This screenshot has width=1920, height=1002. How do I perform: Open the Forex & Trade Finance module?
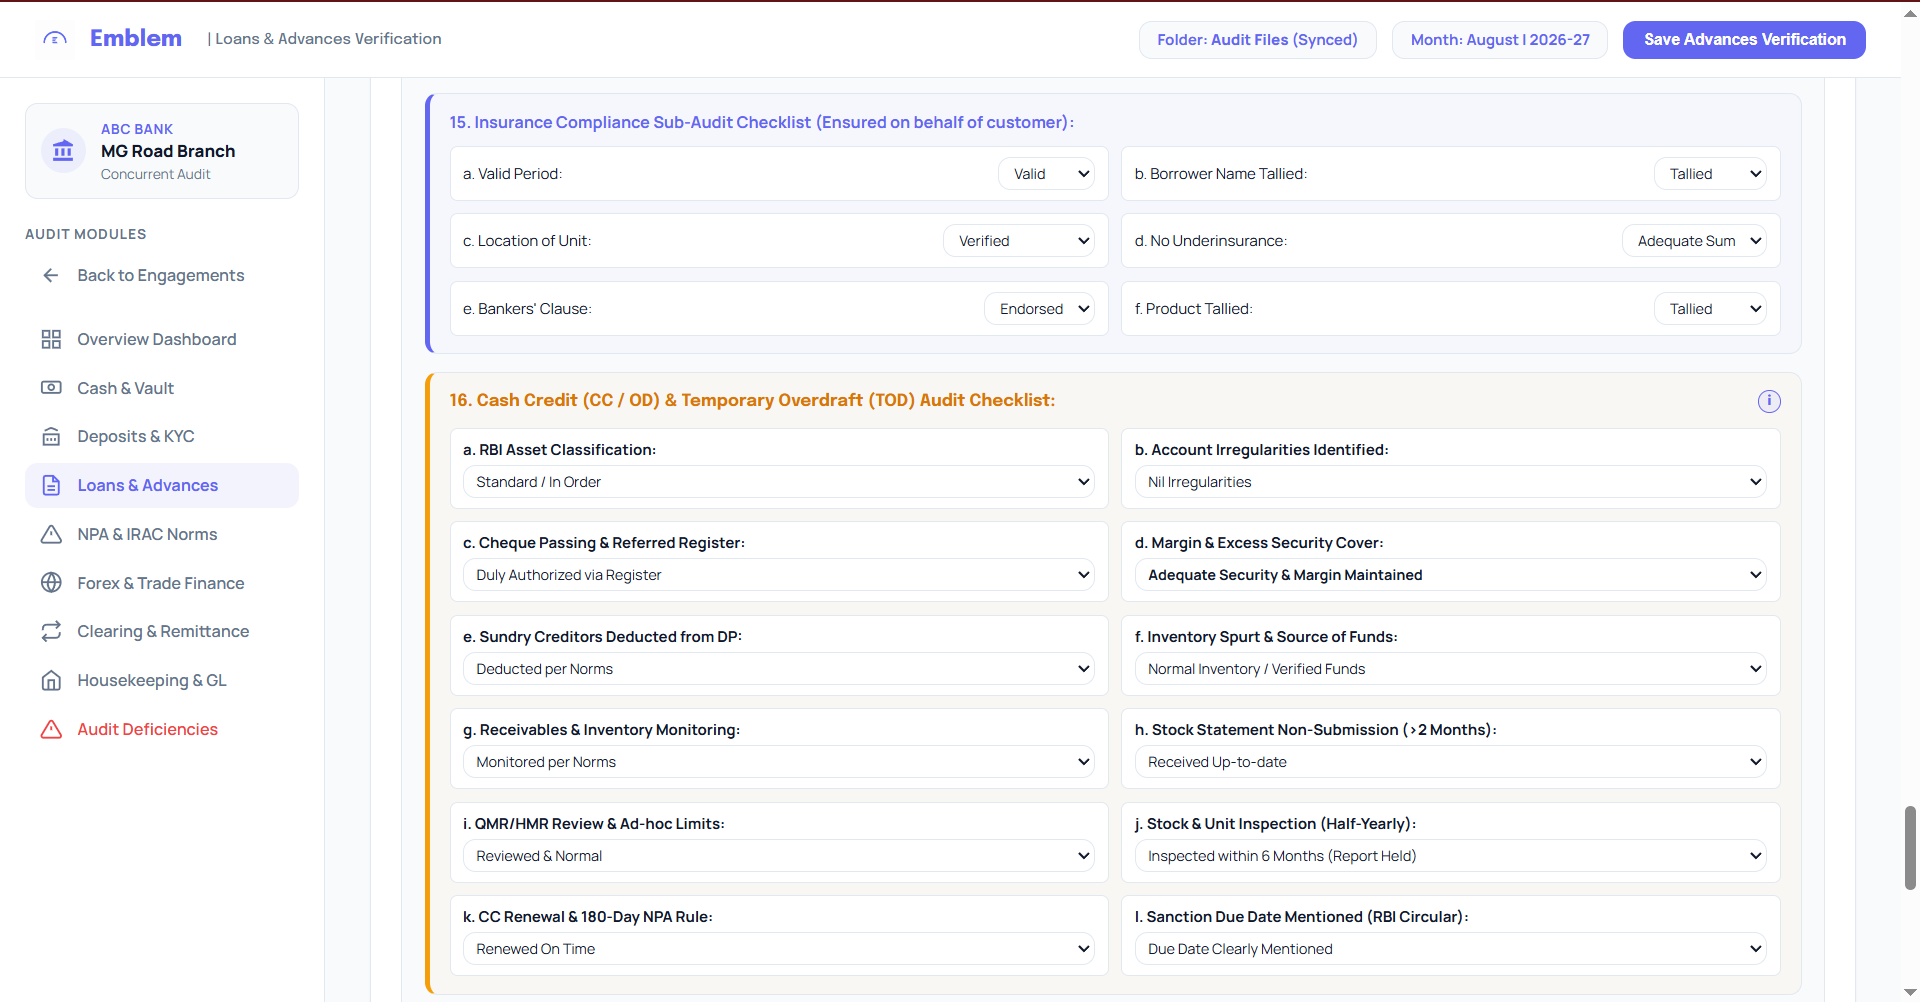(162, 583)
